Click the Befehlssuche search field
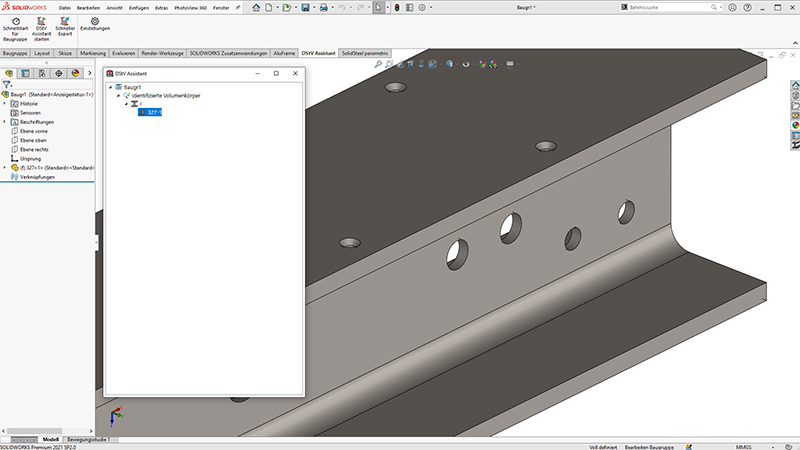The image size is (800, 450). point(668,8)
